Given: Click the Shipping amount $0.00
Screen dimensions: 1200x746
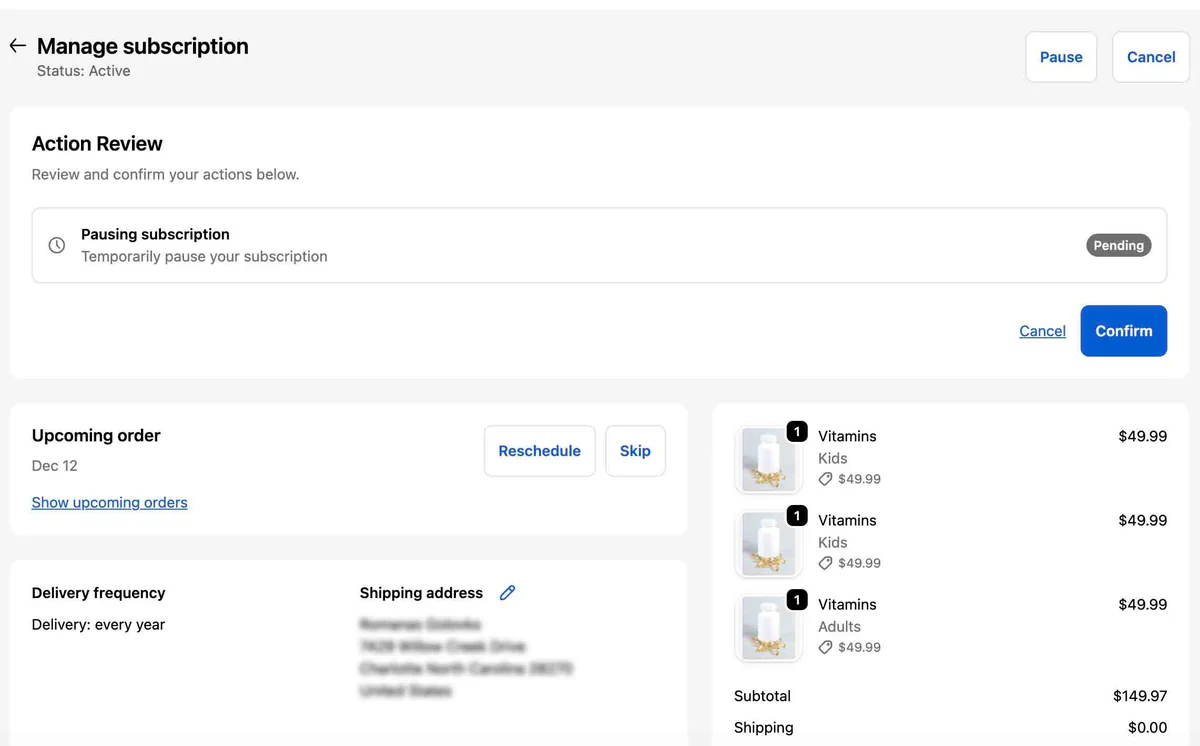Looking at the screenshot, I should pyautogui.click(x=1147, y=728).
